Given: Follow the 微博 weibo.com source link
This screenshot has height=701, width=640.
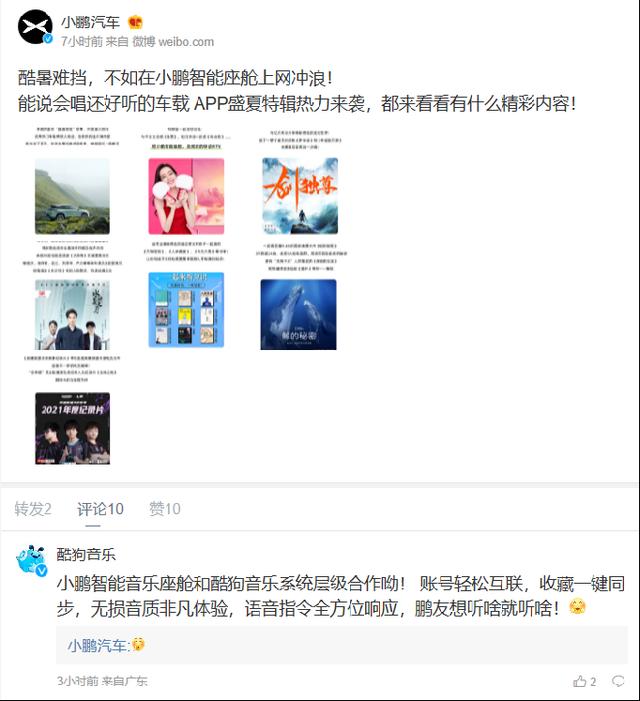Looking at the screenshot, I should click(173, 42).
